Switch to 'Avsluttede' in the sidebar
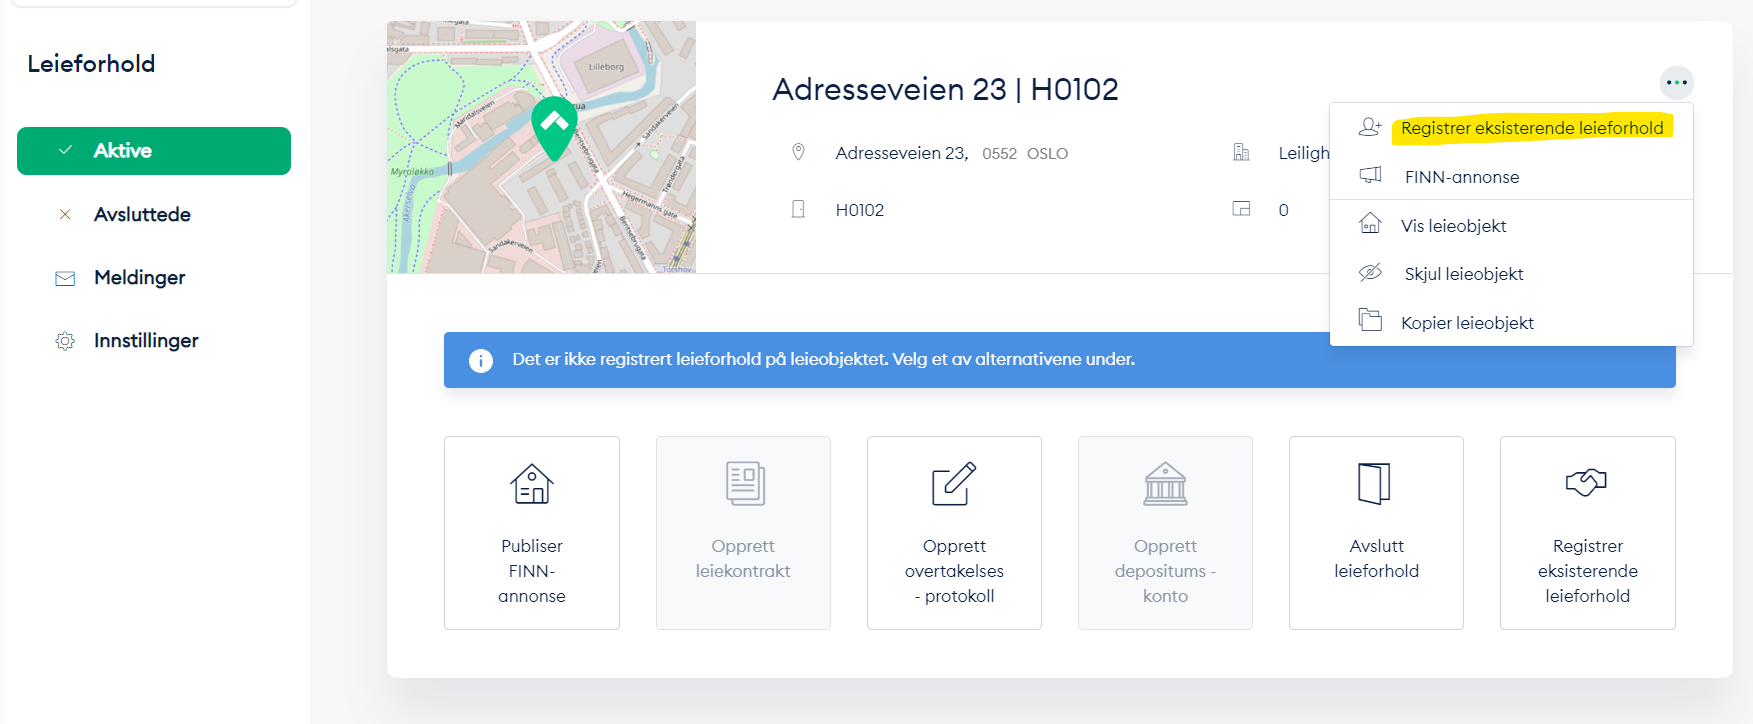Image resolution: width=1753 pixels, height=724 pixels. (x=141, y=214)
